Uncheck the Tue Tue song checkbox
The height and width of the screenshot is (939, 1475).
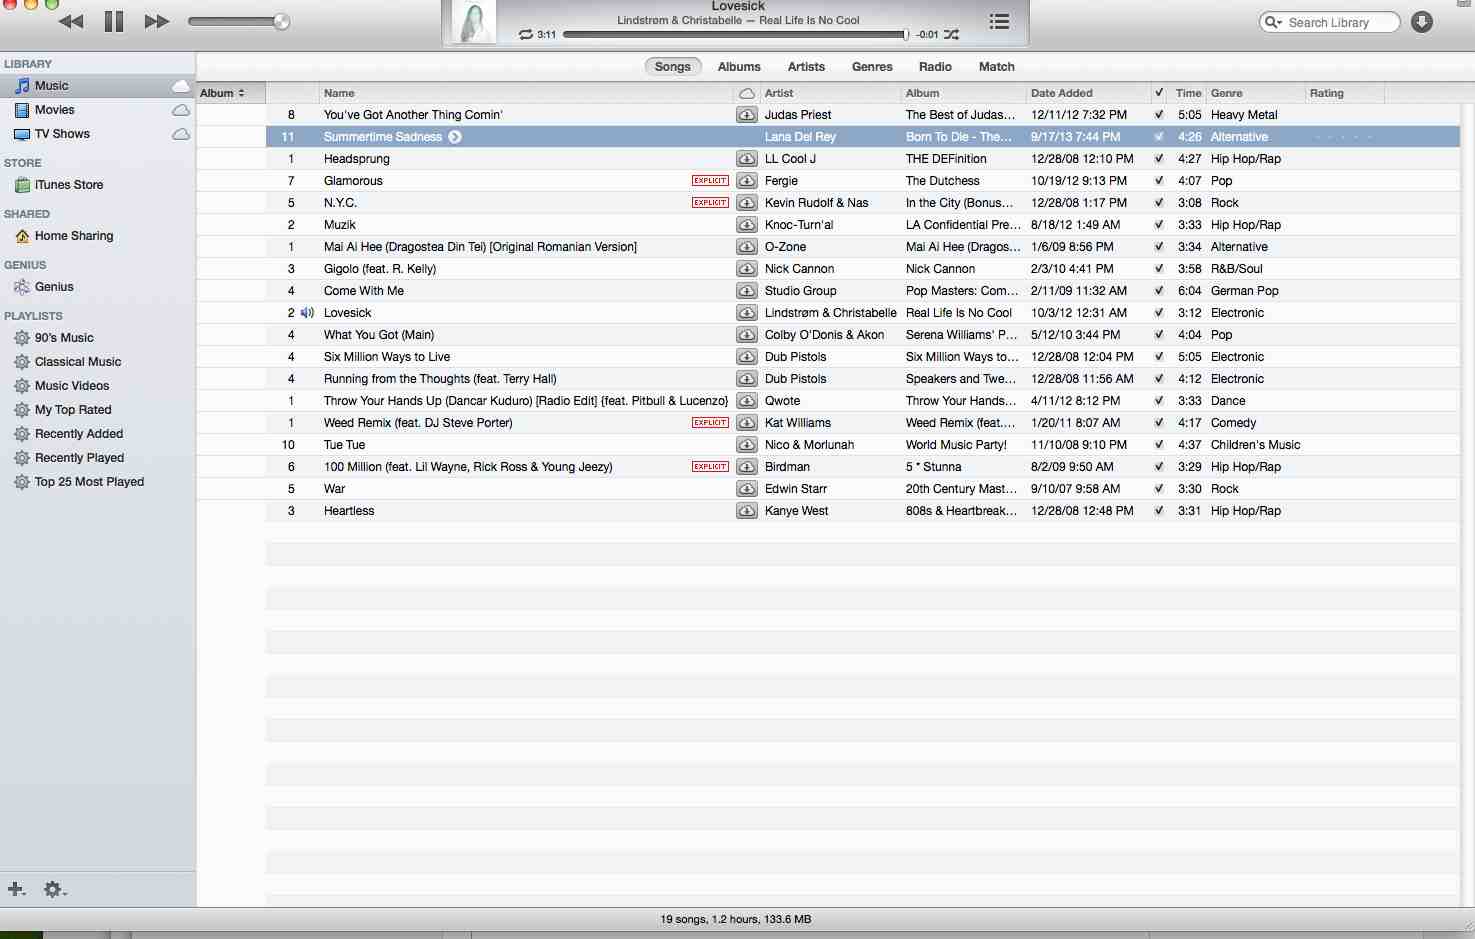pyautogui.click(x=1159, y=445)
